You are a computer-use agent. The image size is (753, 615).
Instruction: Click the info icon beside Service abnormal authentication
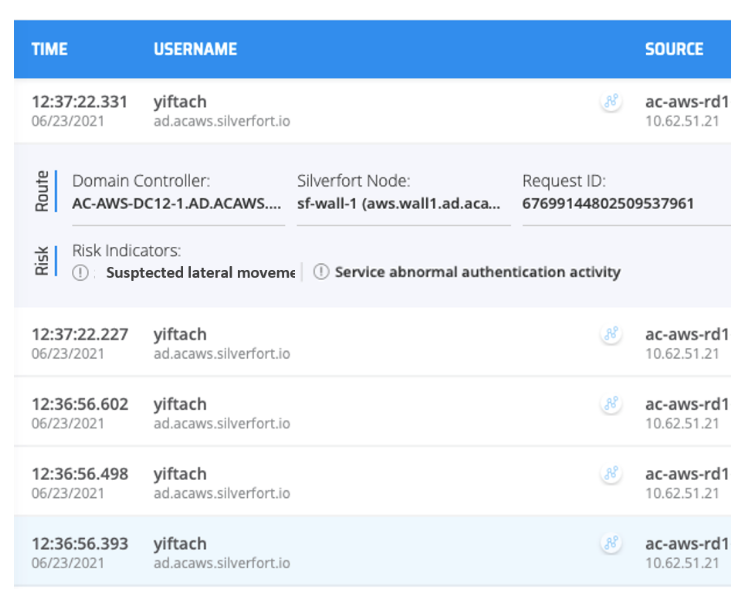point(321,272)
